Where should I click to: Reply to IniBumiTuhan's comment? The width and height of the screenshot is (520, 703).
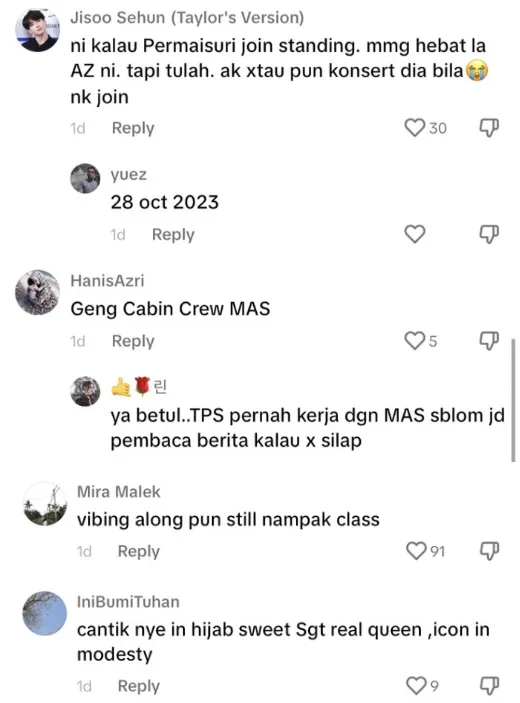coord(139,686)
